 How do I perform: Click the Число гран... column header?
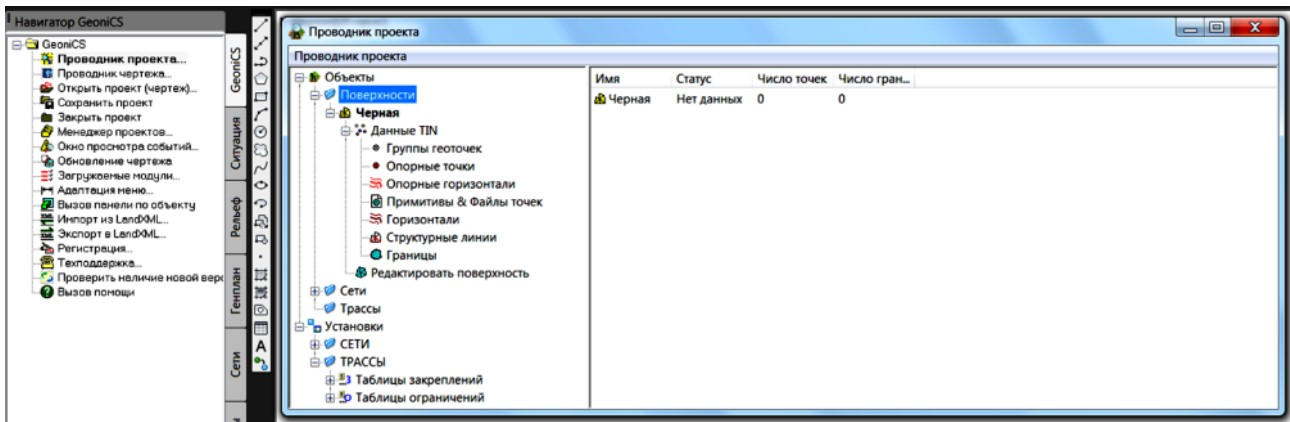(874, 78)
